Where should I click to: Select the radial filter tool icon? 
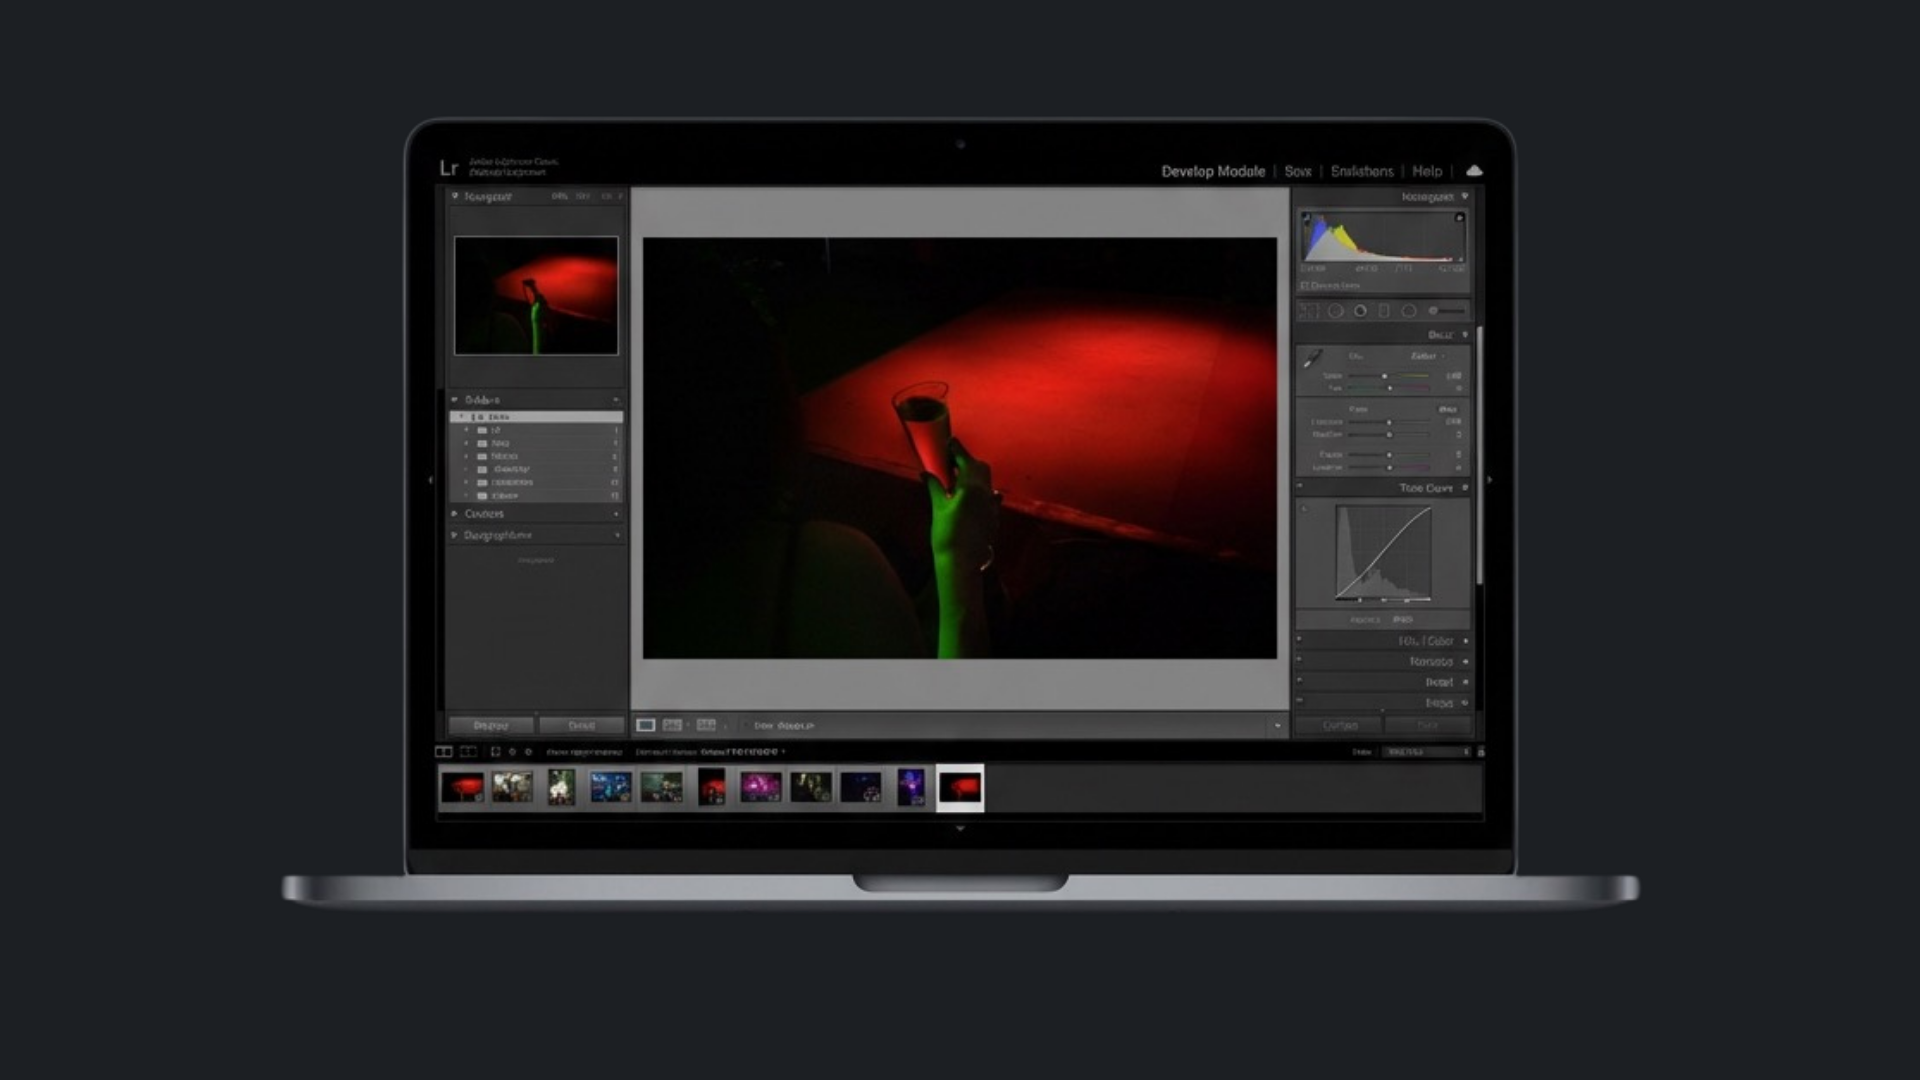[1409, 311]
